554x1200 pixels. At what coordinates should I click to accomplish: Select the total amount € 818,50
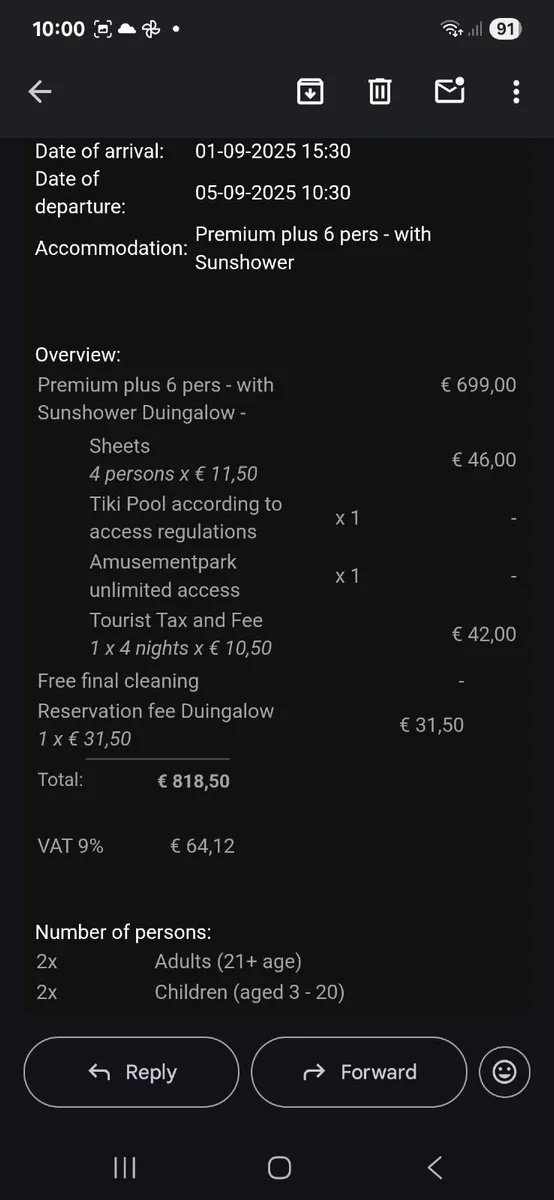(194, 781)
